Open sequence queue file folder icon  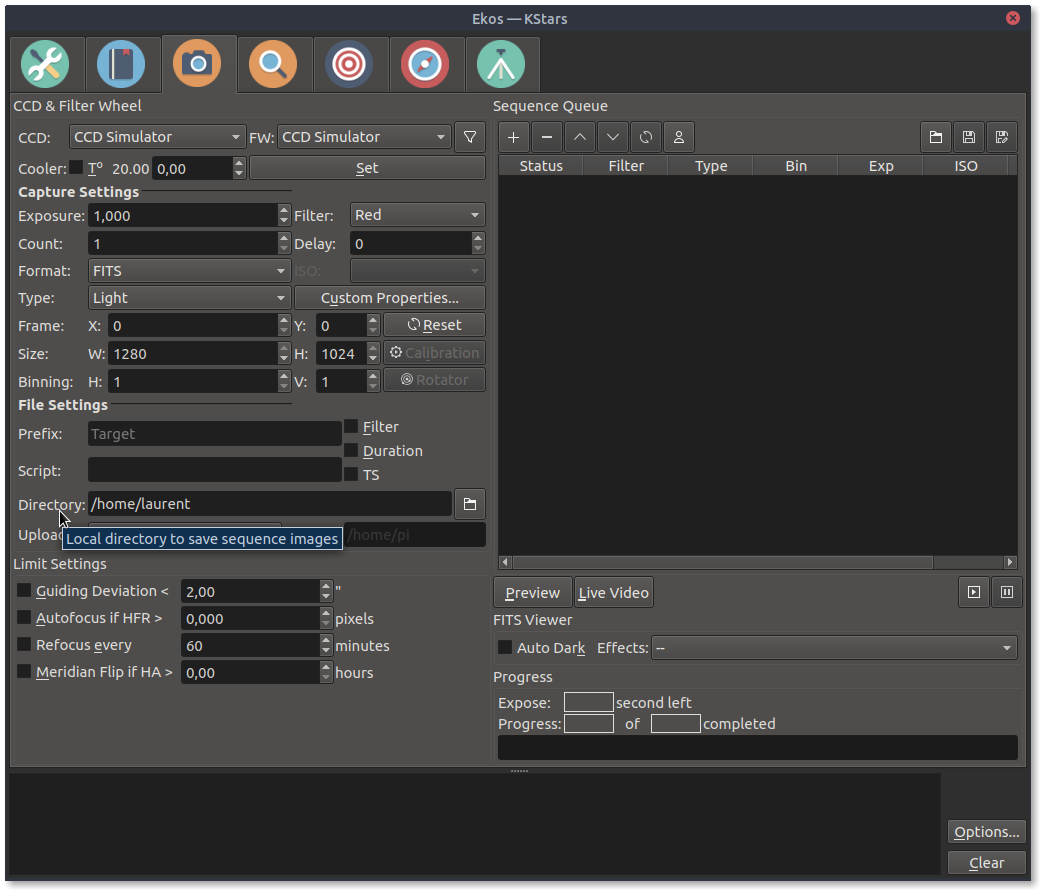(x=935, y=137)
